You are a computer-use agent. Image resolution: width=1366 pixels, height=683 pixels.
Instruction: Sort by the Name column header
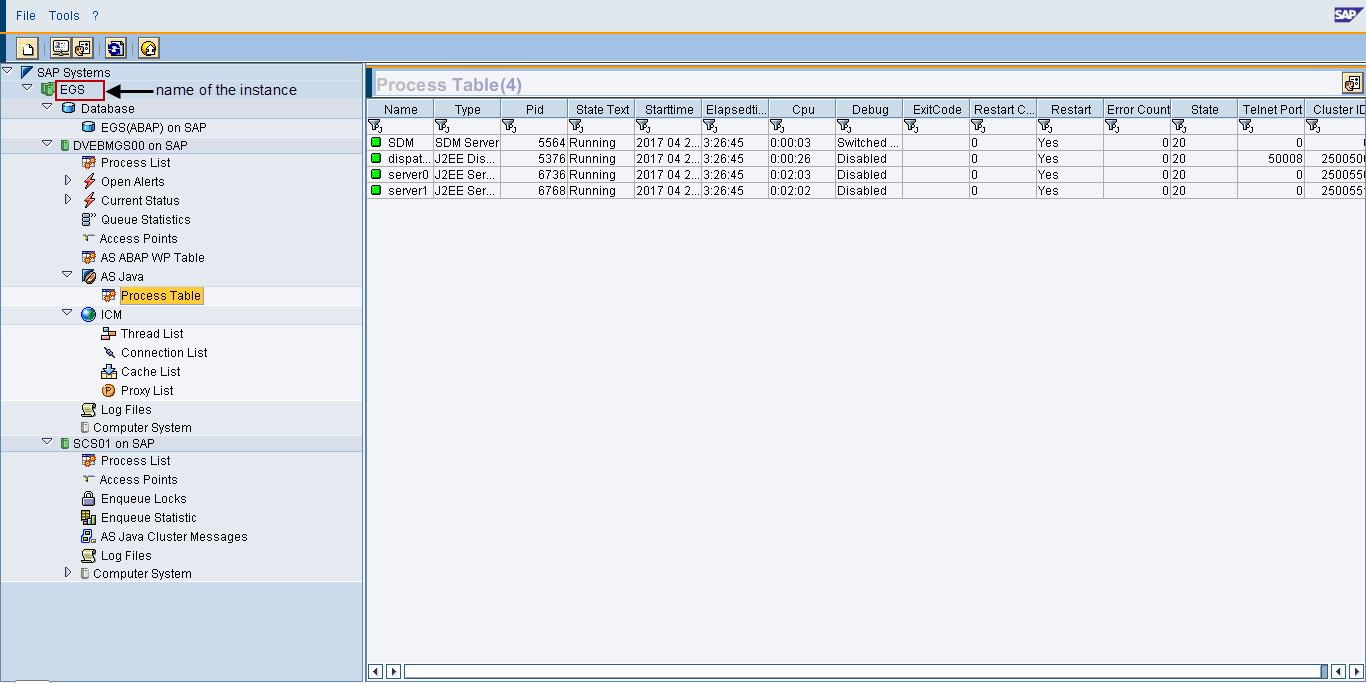point(400,109)
